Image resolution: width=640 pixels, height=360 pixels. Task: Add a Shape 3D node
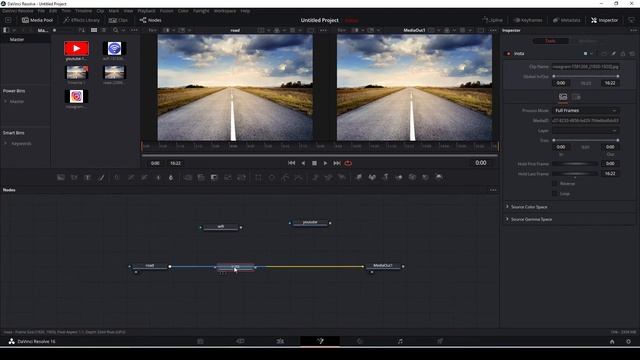372,178
